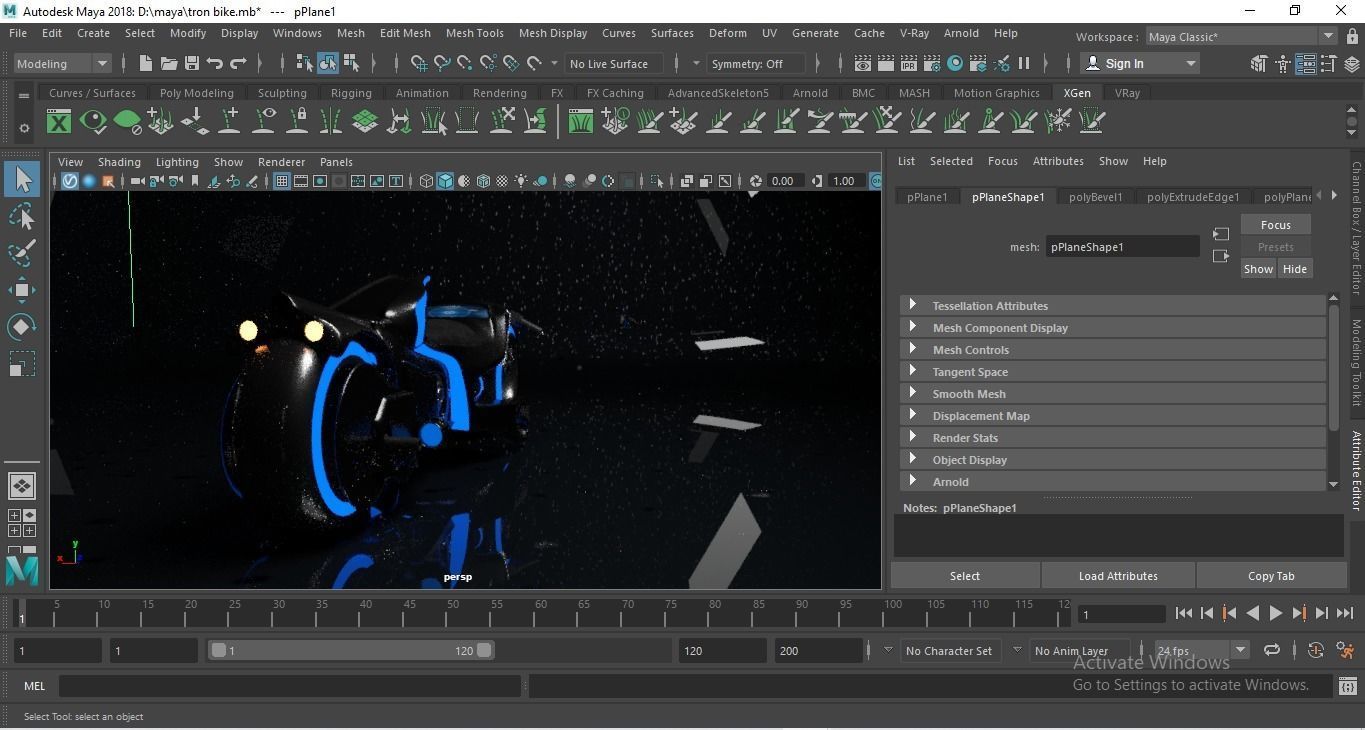Switch to the Arnold shelf tab

tap(810, 93)
